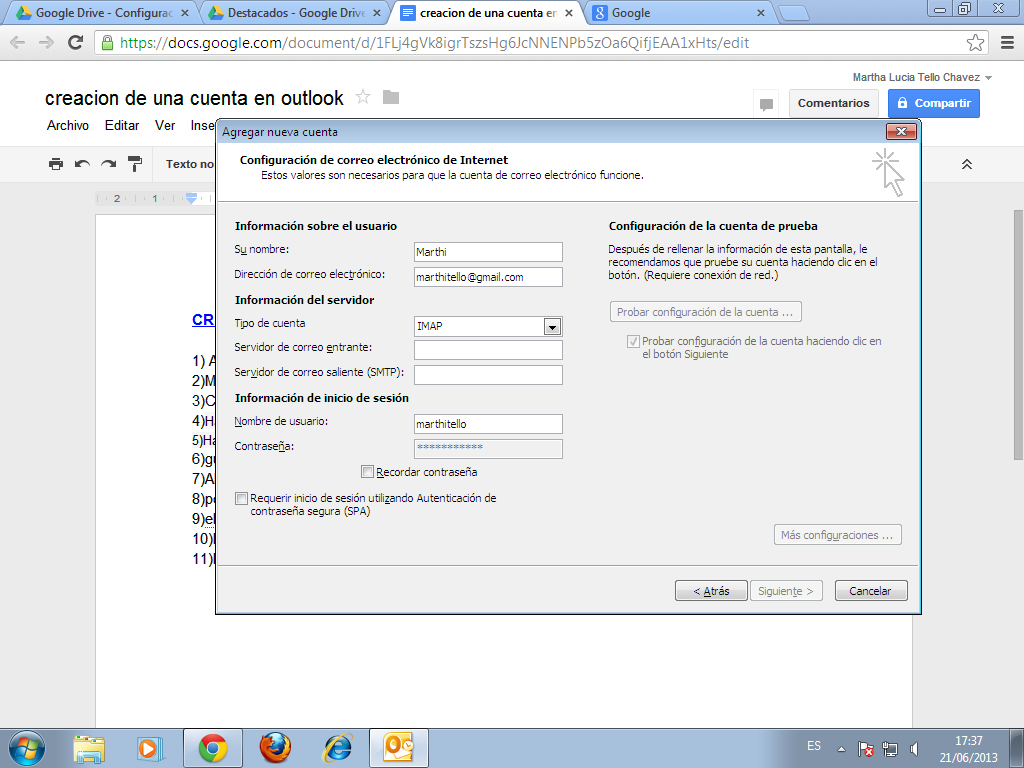Click the Servidor de correo saliente SMTP field
The height and width of the screenshot is (768, 1024).
[x=488, y=375]
